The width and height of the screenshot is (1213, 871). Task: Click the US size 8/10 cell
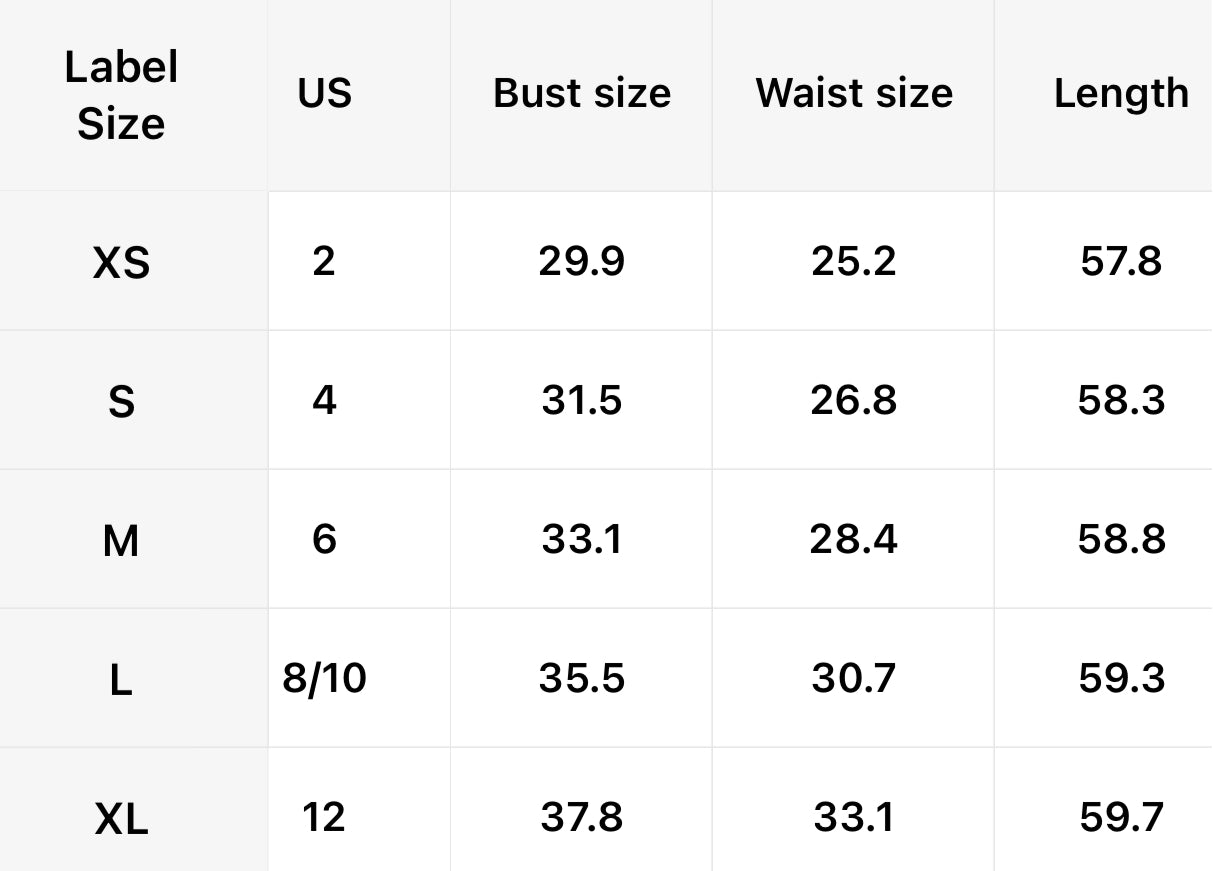[325, 678]
